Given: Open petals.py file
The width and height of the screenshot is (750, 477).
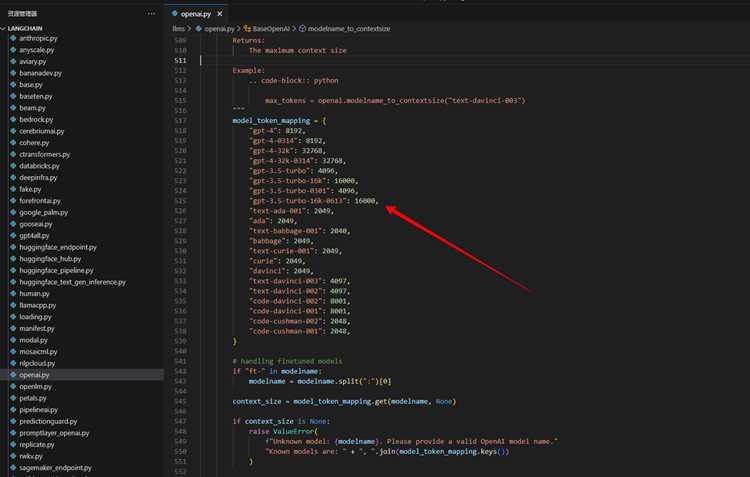Looking at the screenshot, I should (x=33, y=398).
